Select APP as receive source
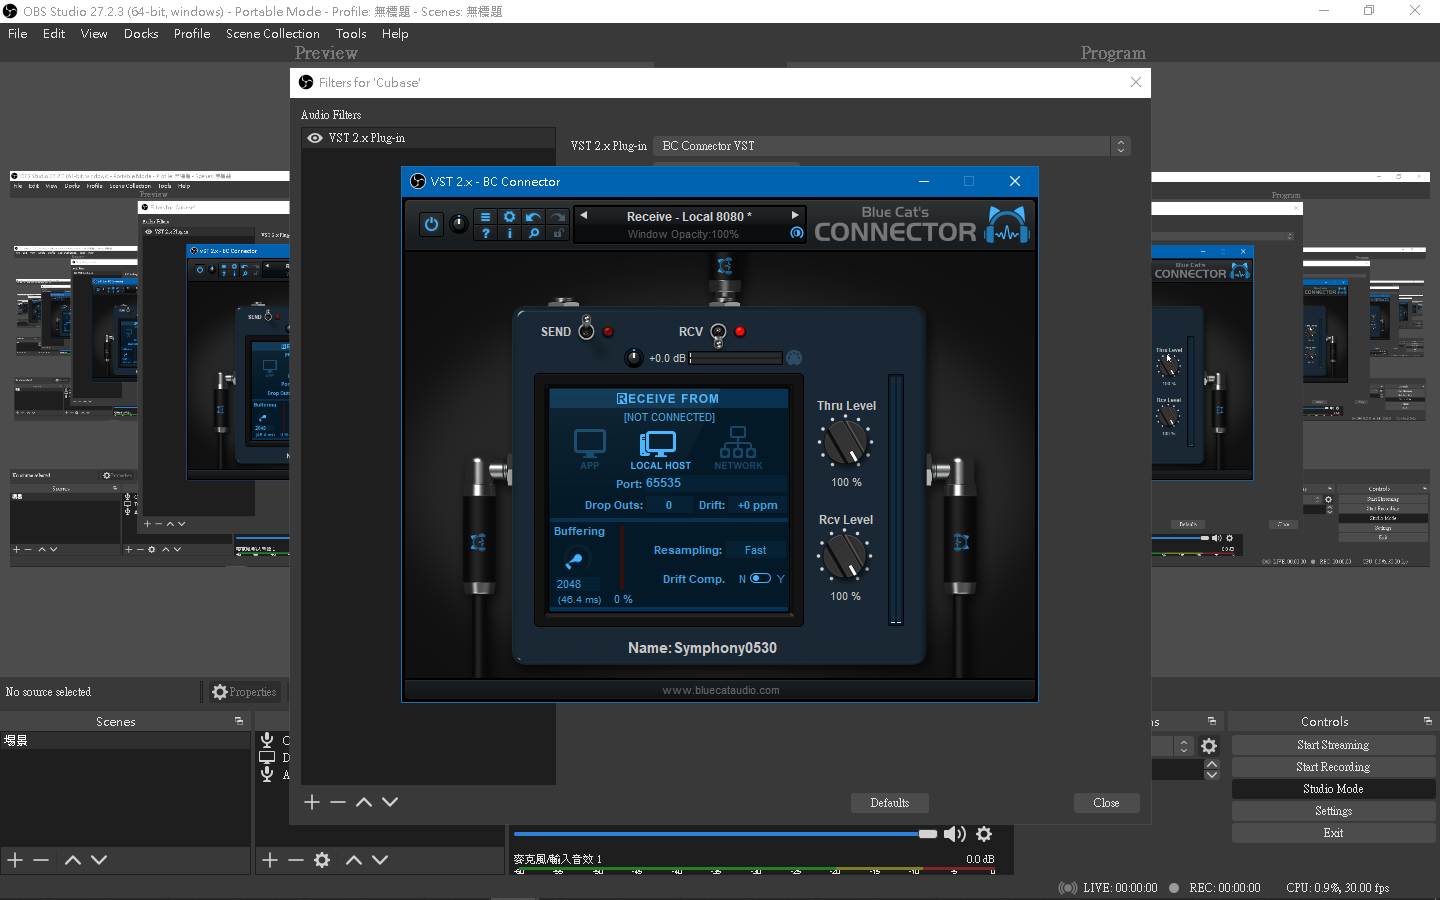 pos(590,449)
